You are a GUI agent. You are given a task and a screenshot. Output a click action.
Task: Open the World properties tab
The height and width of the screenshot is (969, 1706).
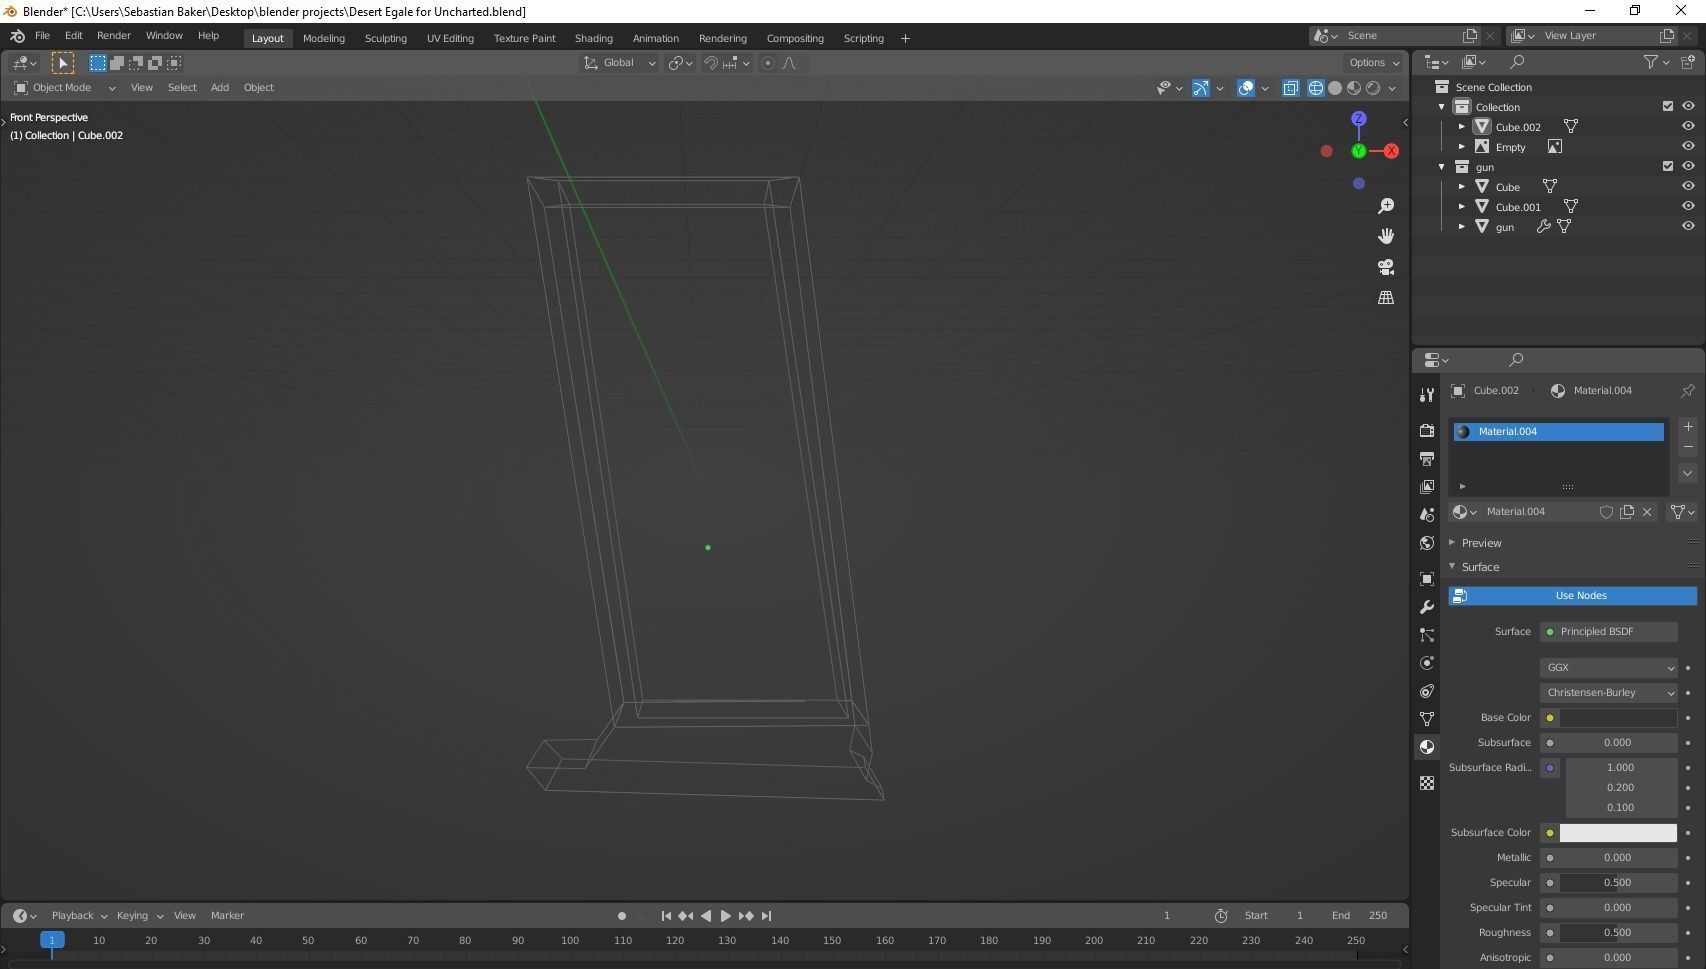point(1427,543)
